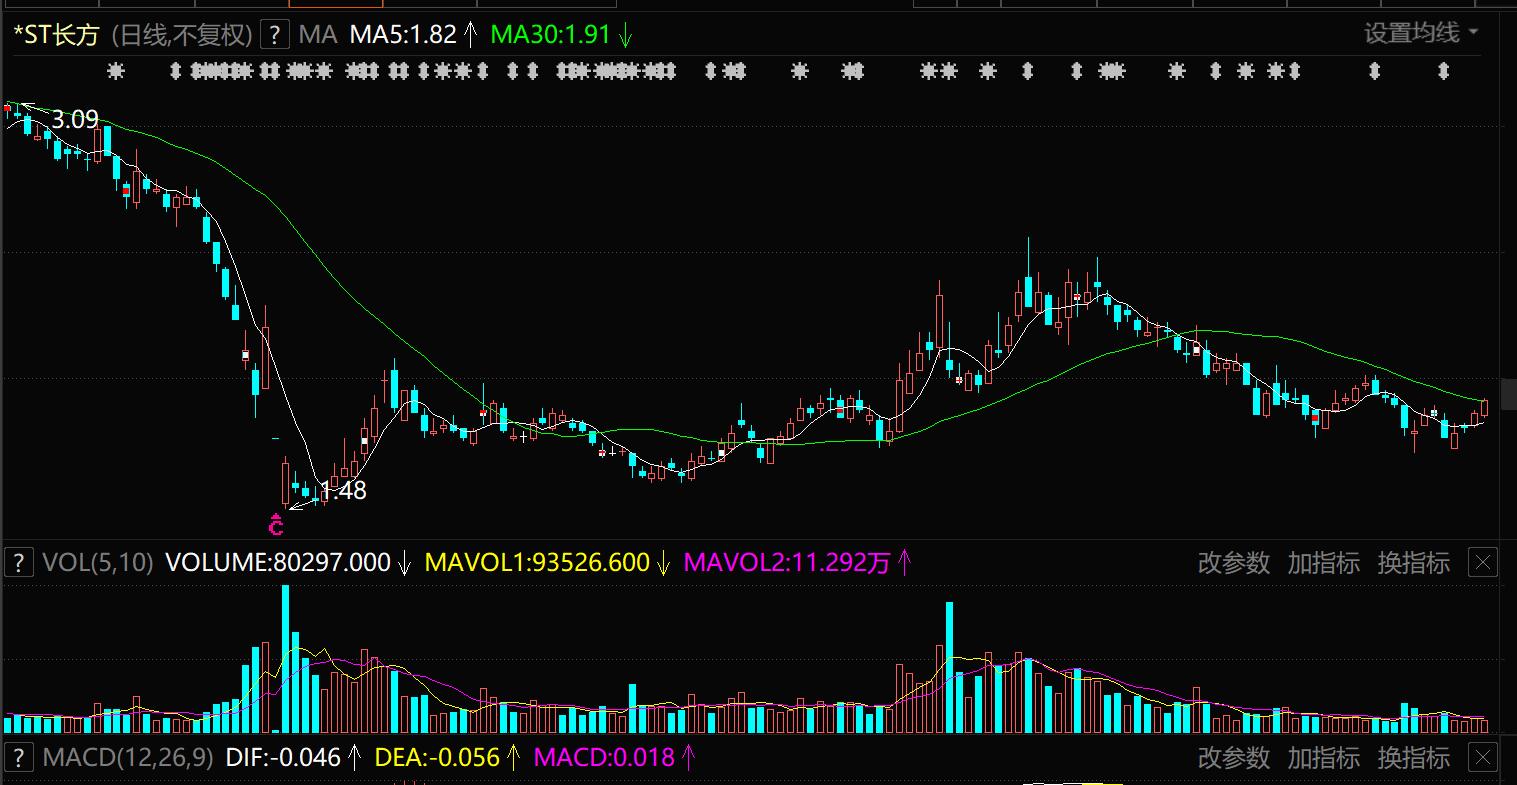Click the (日线,不复权) period label
The image size is (1517, 785).
181,35
